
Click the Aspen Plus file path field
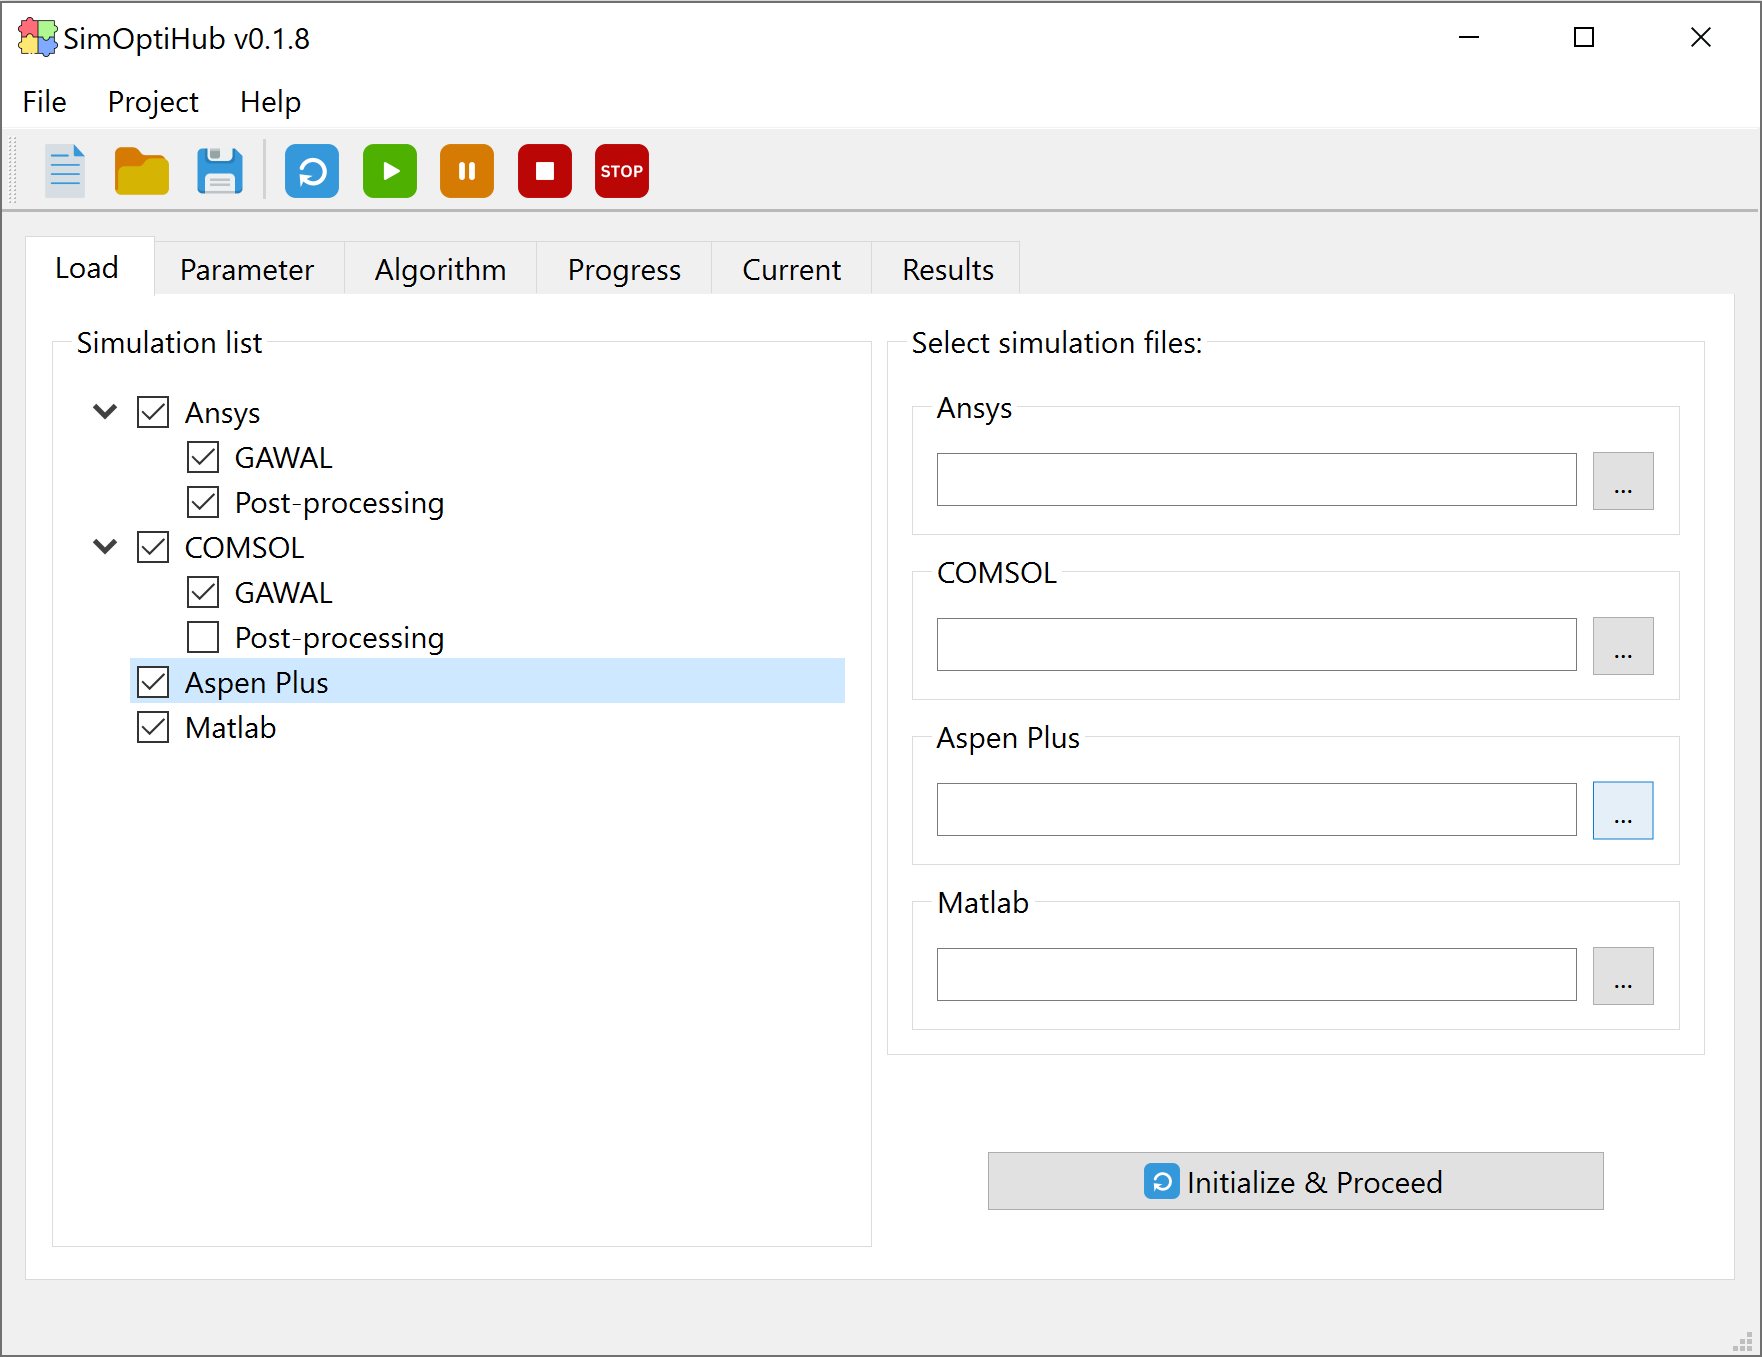(x=1256, y=810)
